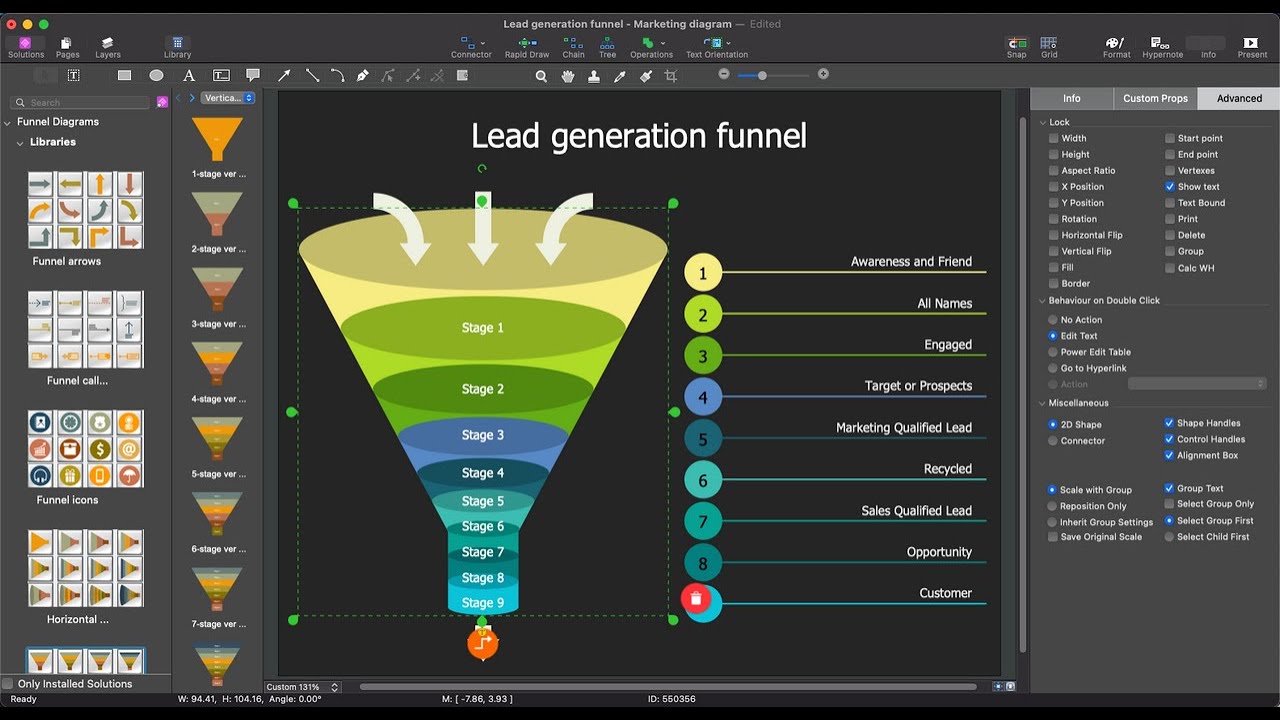Toggle Snap in the toolbar

pyautogui.click(x=1016, y=47)
